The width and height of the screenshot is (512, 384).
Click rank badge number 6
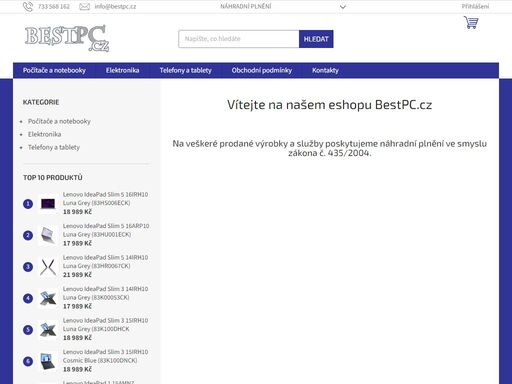[x=28, y=361]
